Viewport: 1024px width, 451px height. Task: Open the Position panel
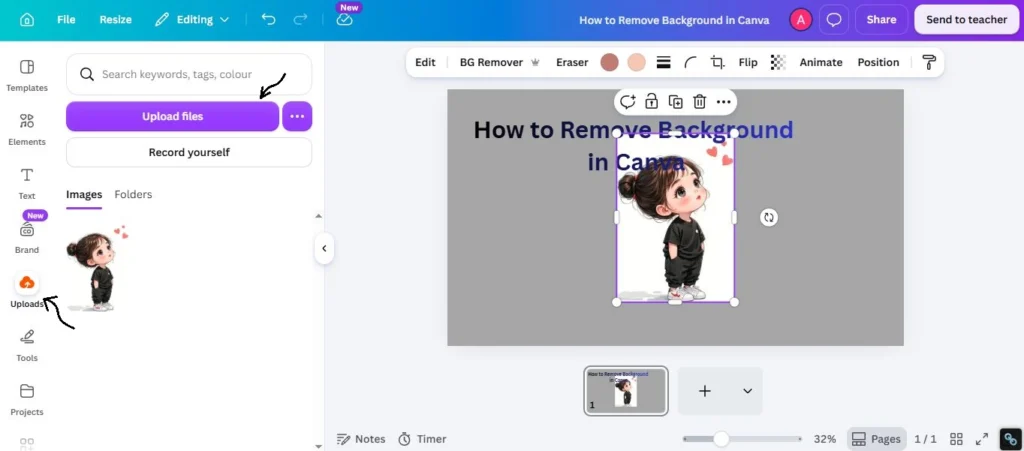click(878, 63)
